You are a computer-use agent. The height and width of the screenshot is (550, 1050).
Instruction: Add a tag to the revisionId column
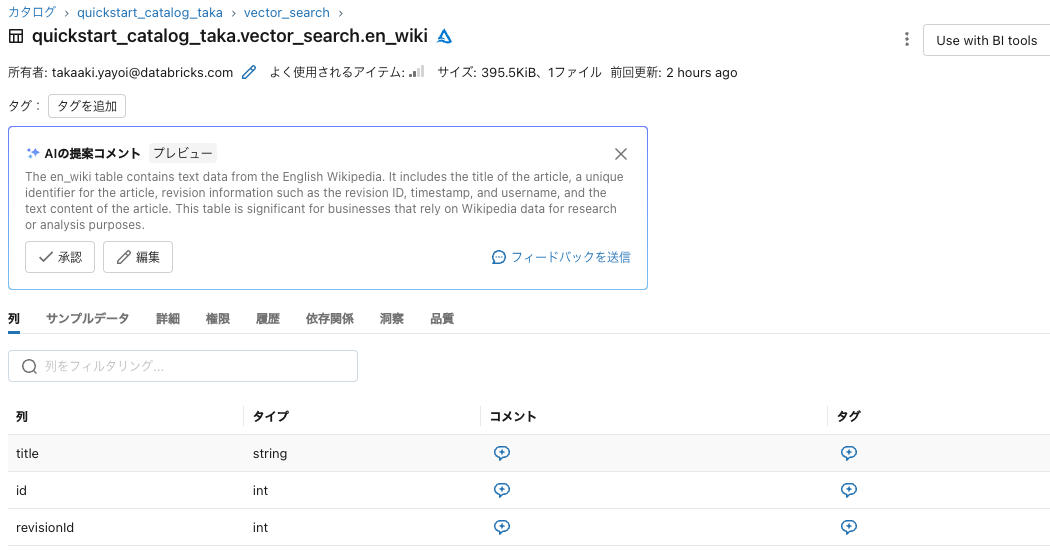click(848, 527)
